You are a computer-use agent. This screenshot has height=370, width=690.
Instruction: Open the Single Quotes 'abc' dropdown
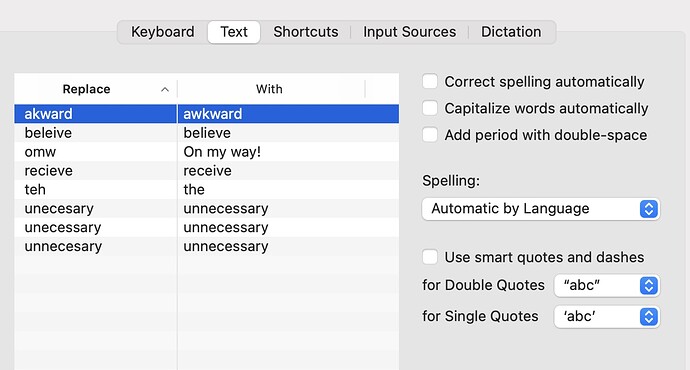tap(606, 317)
